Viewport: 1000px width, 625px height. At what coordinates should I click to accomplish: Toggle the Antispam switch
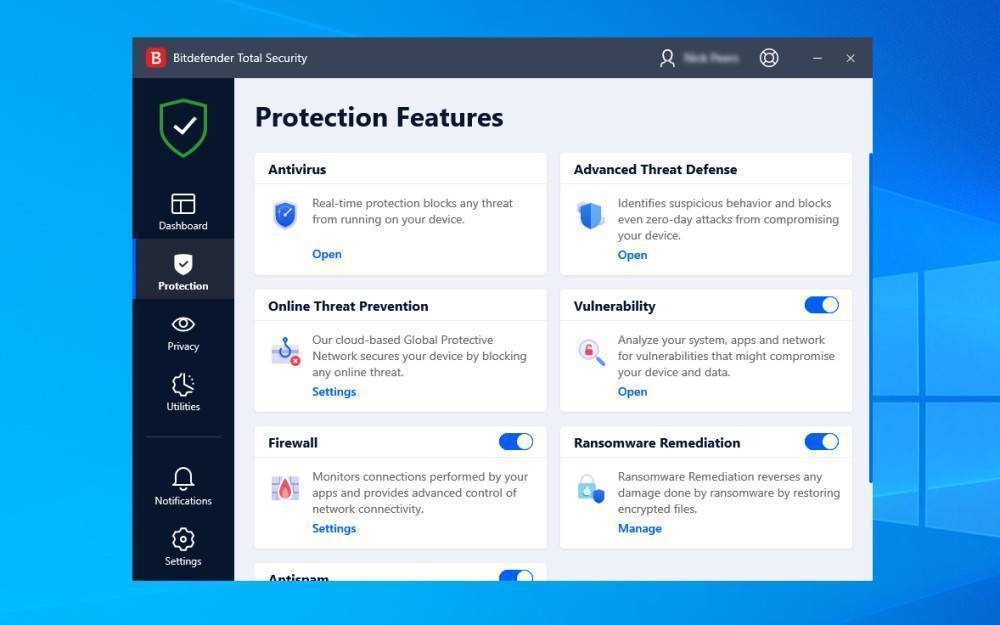[516, 576]
